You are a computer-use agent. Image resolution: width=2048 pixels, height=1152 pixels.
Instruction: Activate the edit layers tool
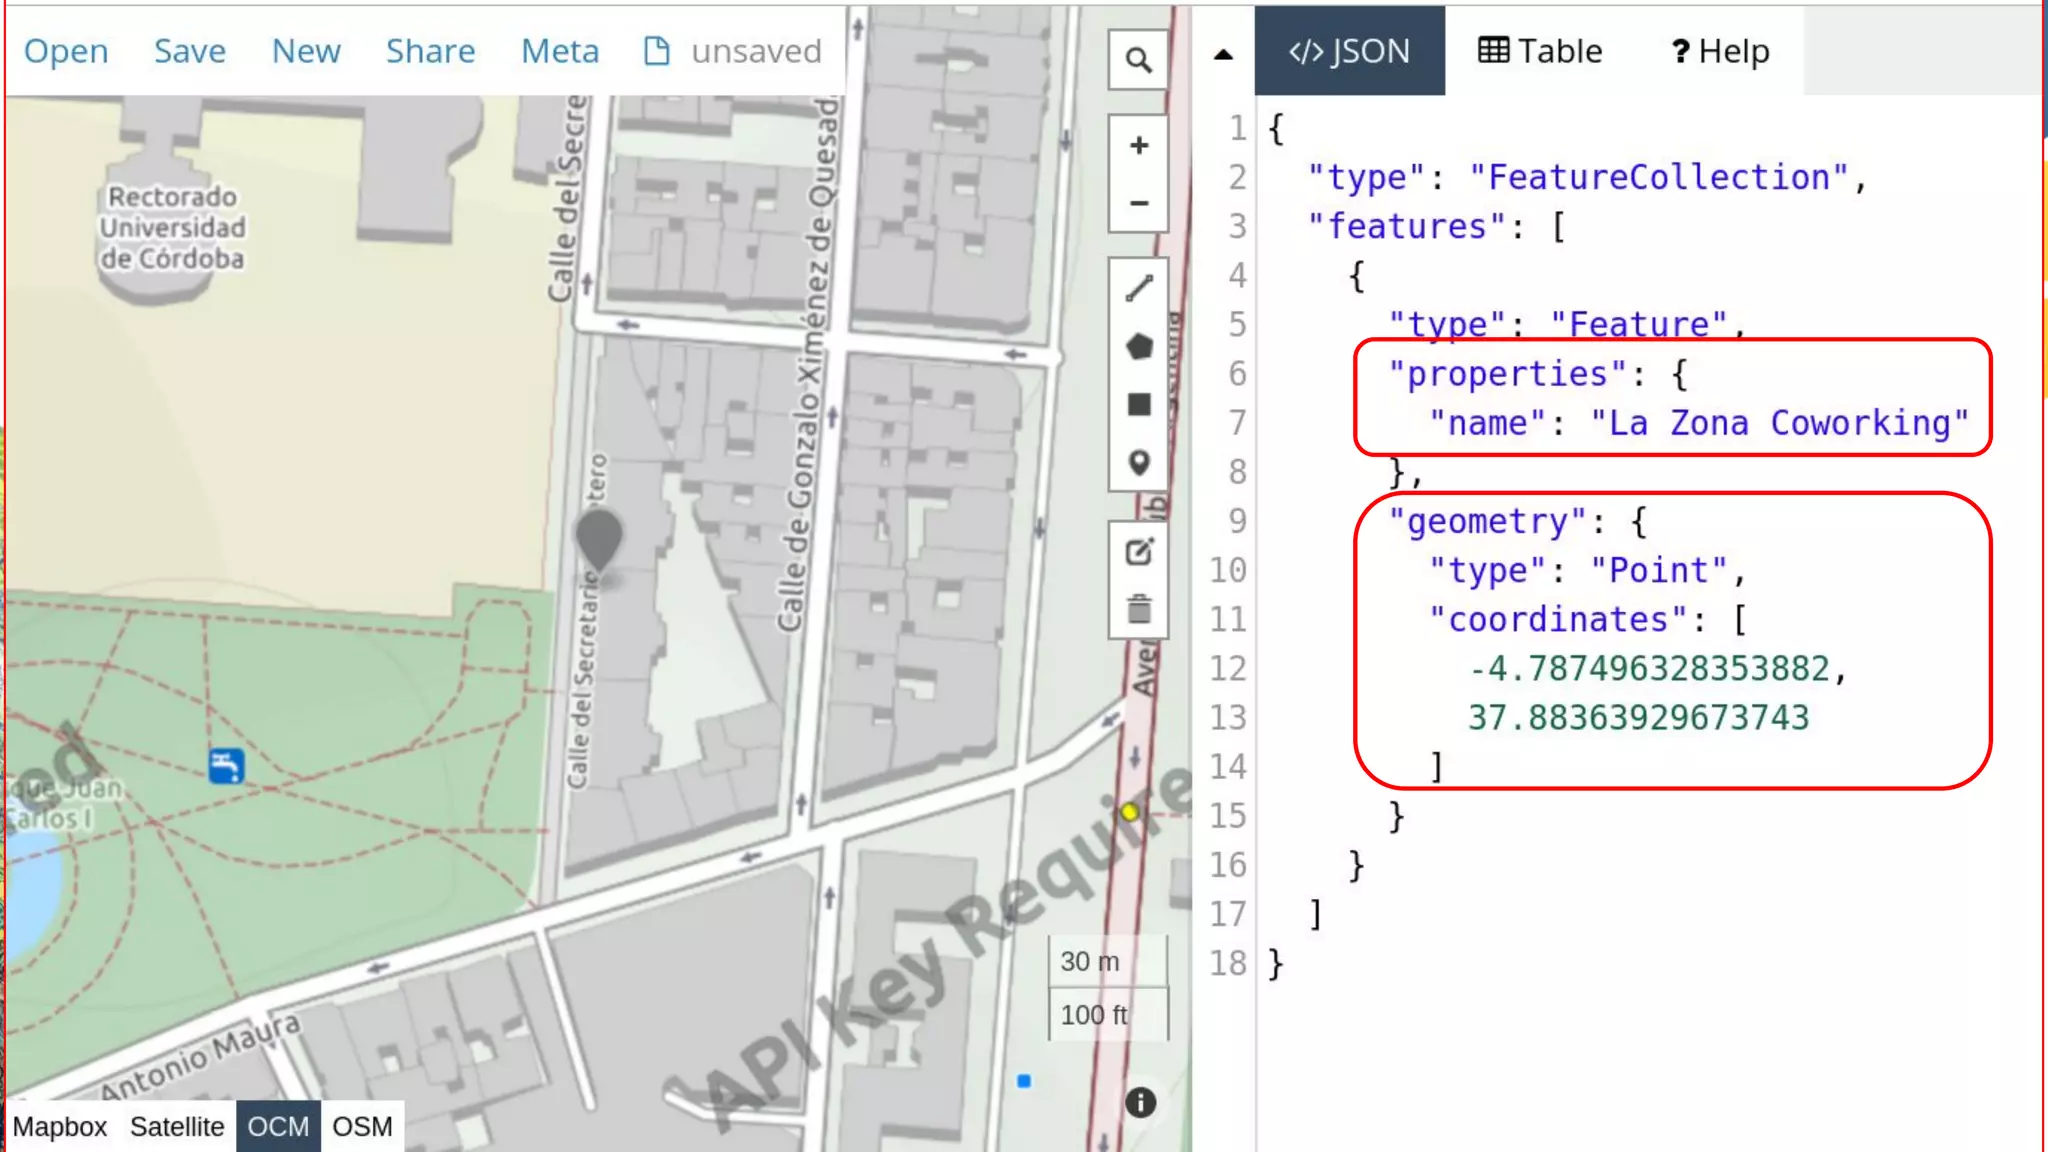1138,552
